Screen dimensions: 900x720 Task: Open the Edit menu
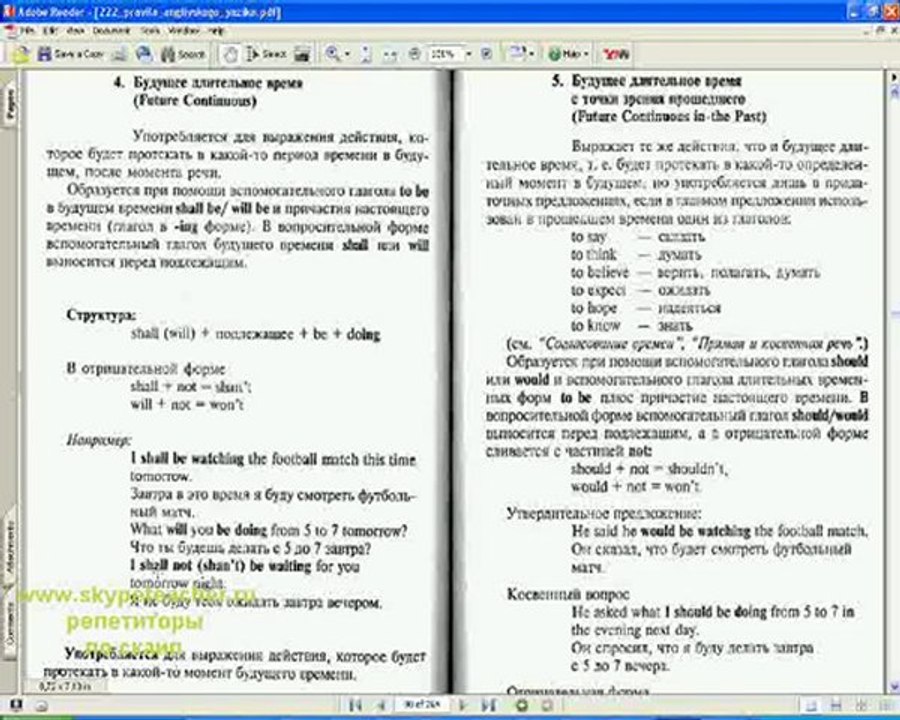coord(50,31)
